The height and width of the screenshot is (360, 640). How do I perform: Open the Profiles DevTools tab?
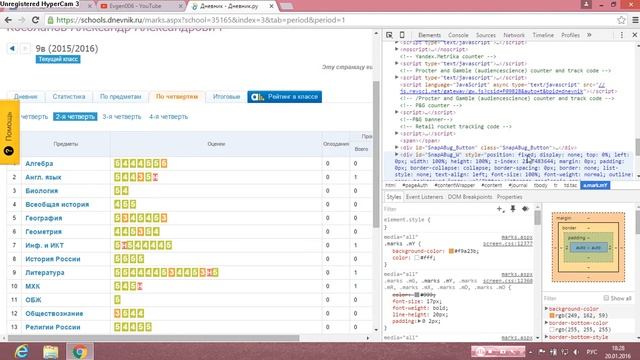570,35
